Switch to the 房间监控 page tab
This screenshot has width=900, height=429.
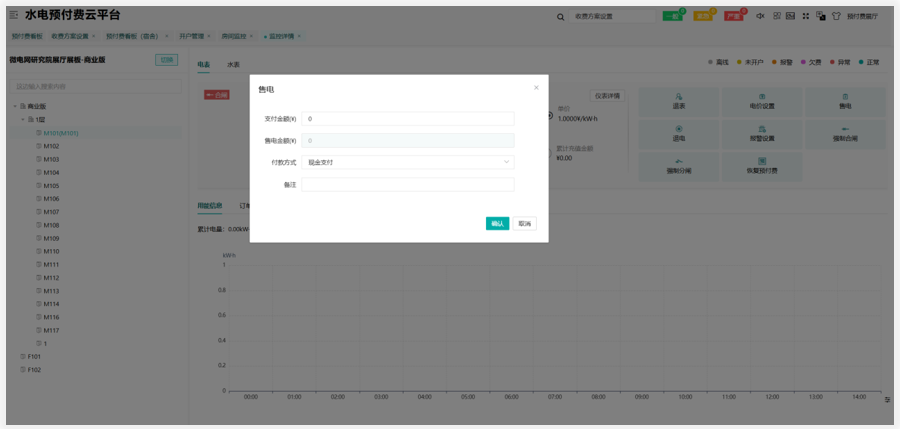(234, 36)
